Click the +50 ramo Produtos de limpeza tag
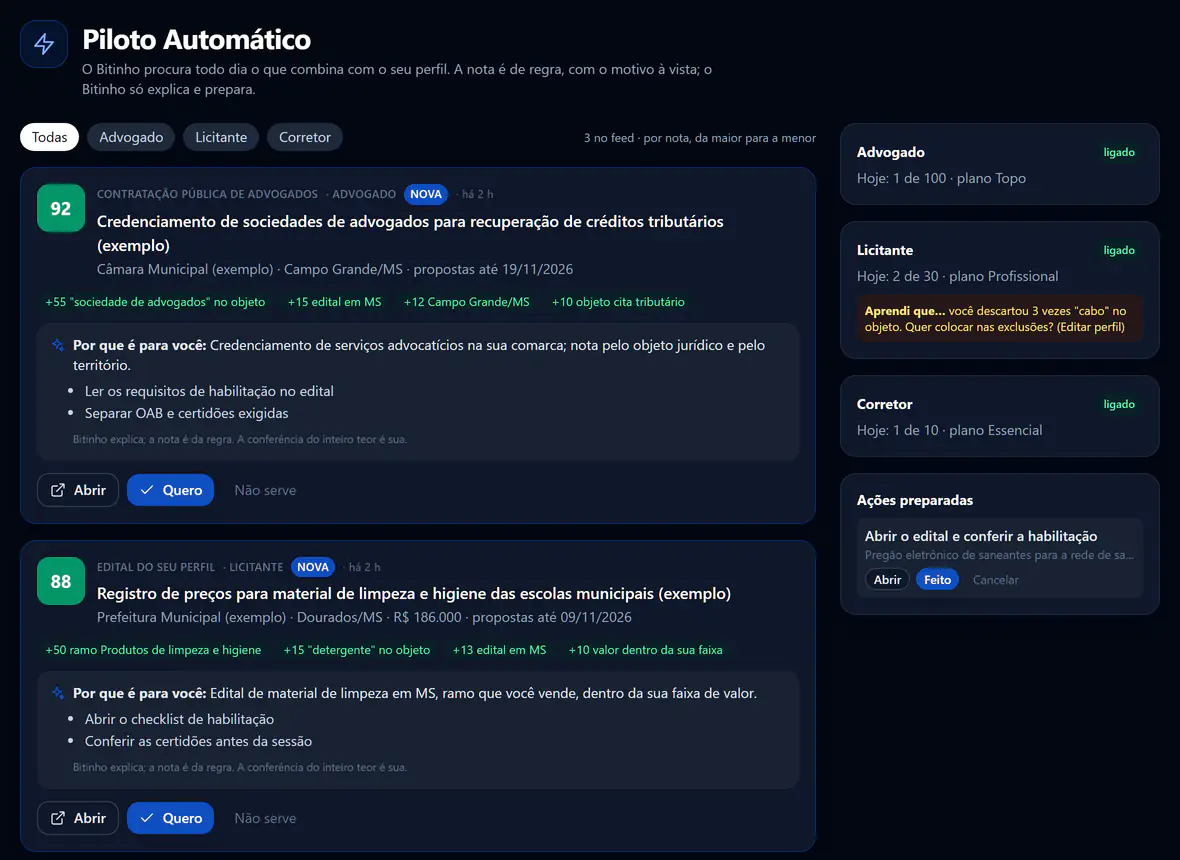The image size is (1180, 860). point(154,650)
